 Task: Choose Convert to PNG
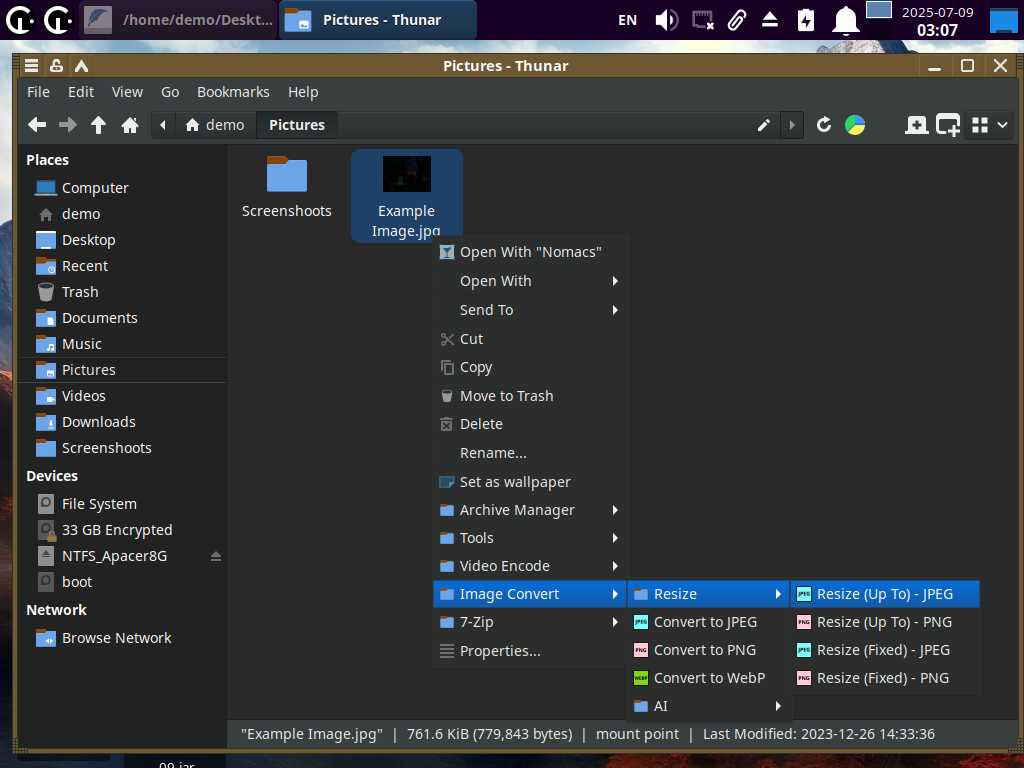(x=708, y=650)
